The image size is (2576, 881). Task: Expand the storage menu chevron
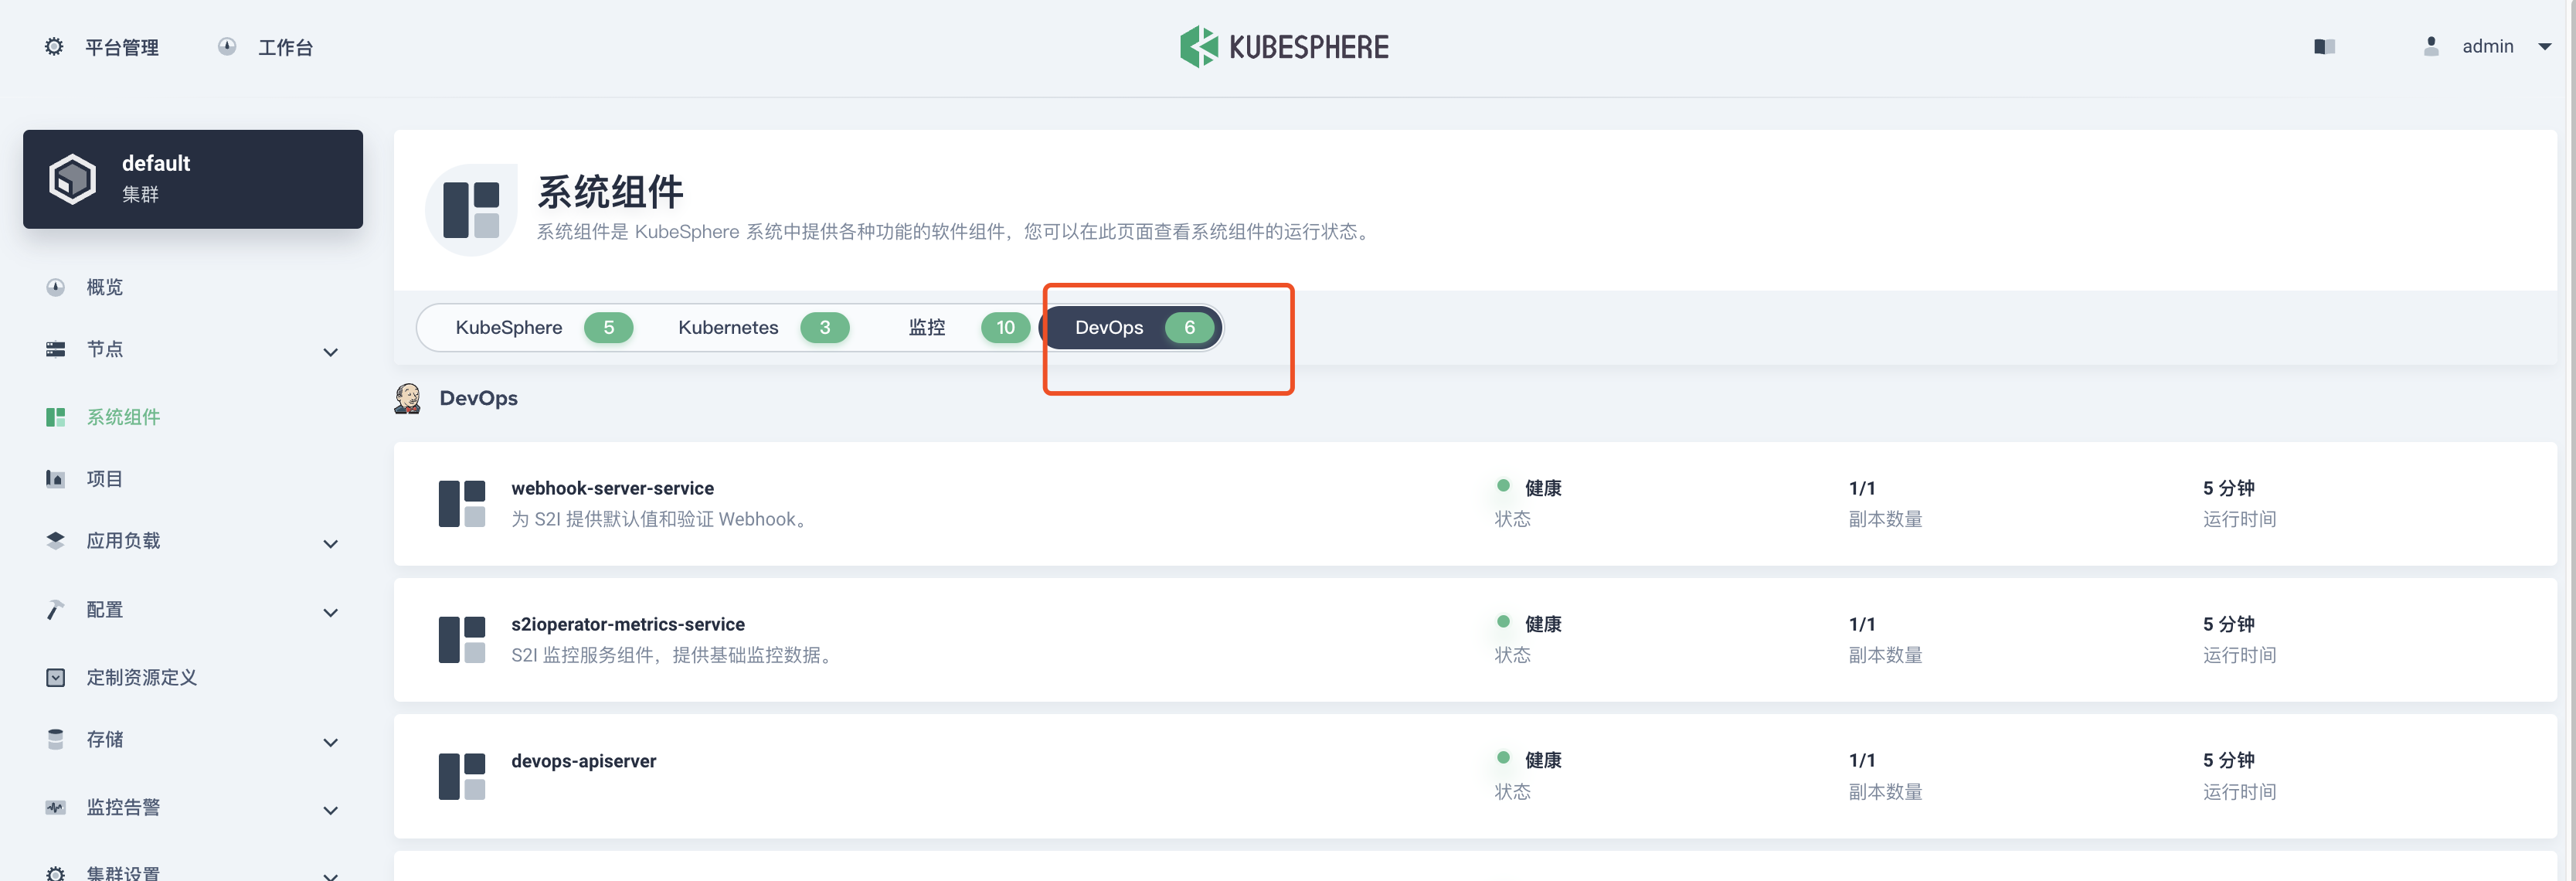pyautogui.click(x=331, y=742)
